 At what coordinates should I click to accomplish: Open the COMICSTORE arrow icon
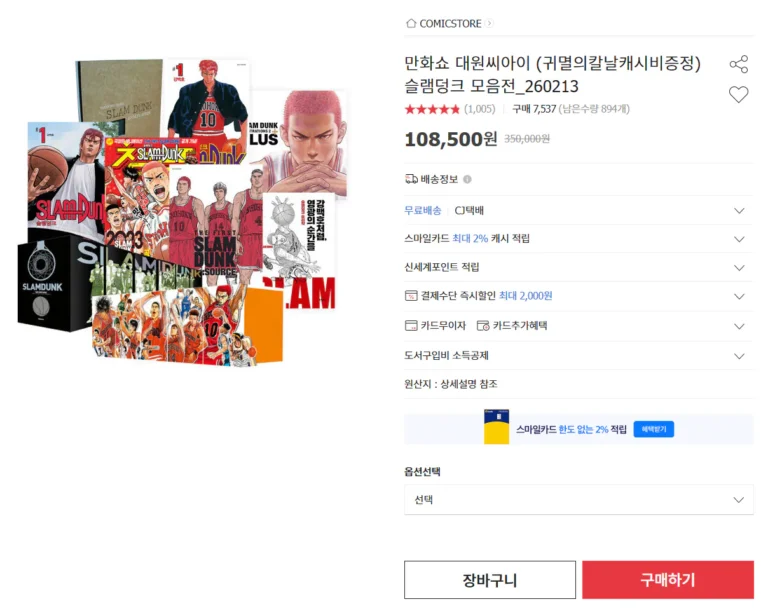coord(489,23)
